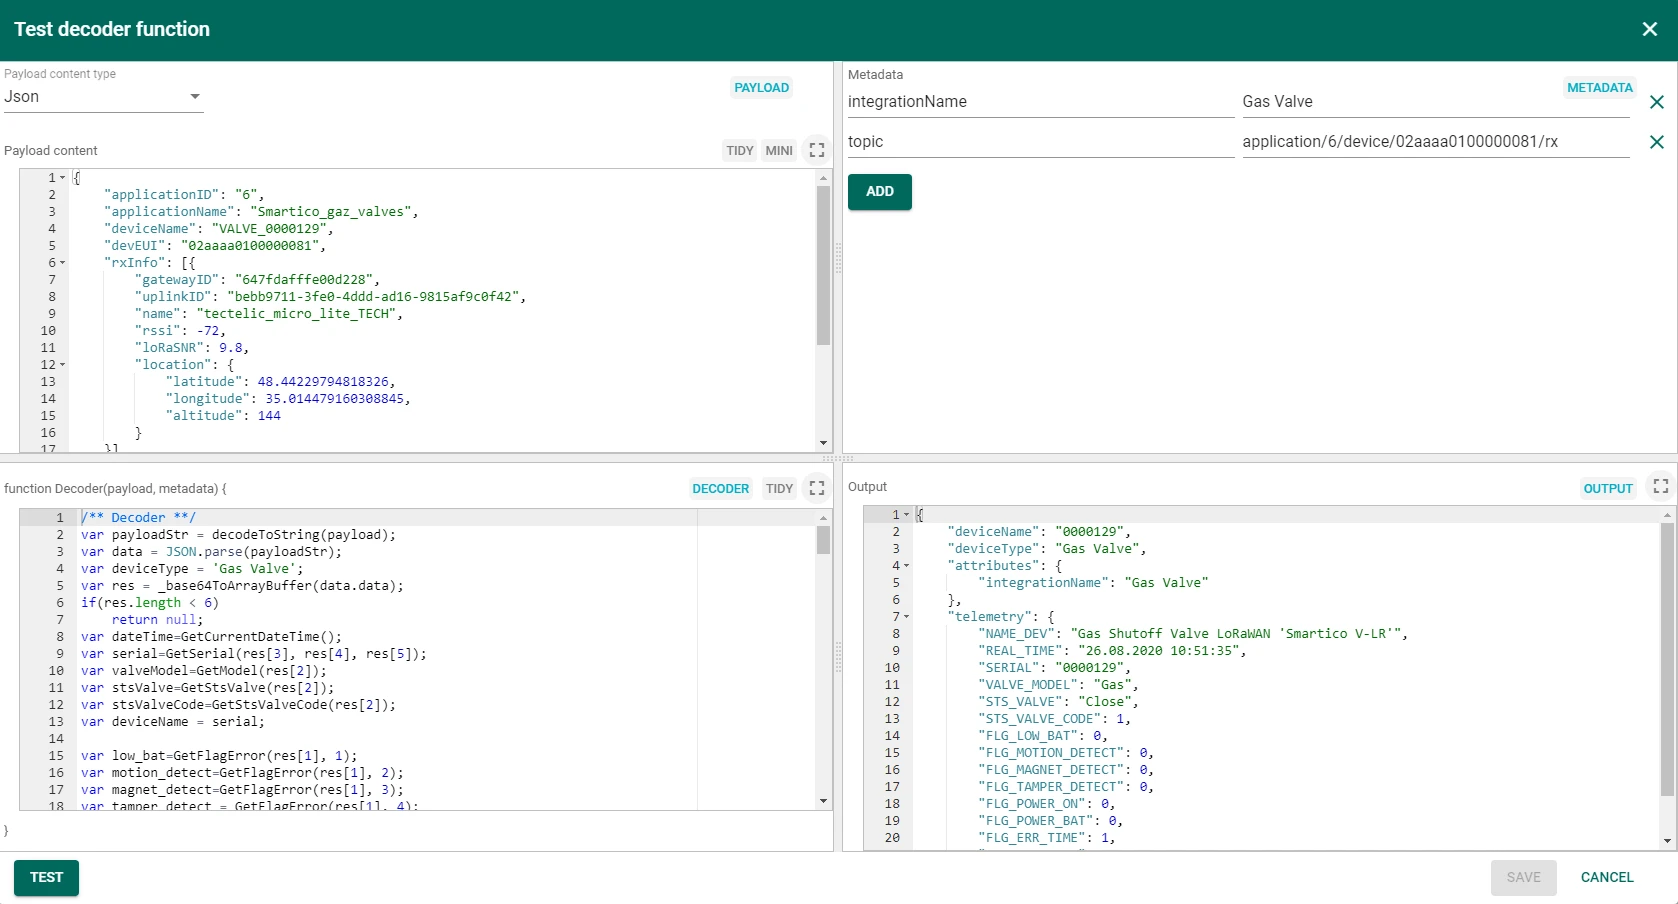Edit the application/6/device topic value field

pyautogui.click(x=1436, y=142)
